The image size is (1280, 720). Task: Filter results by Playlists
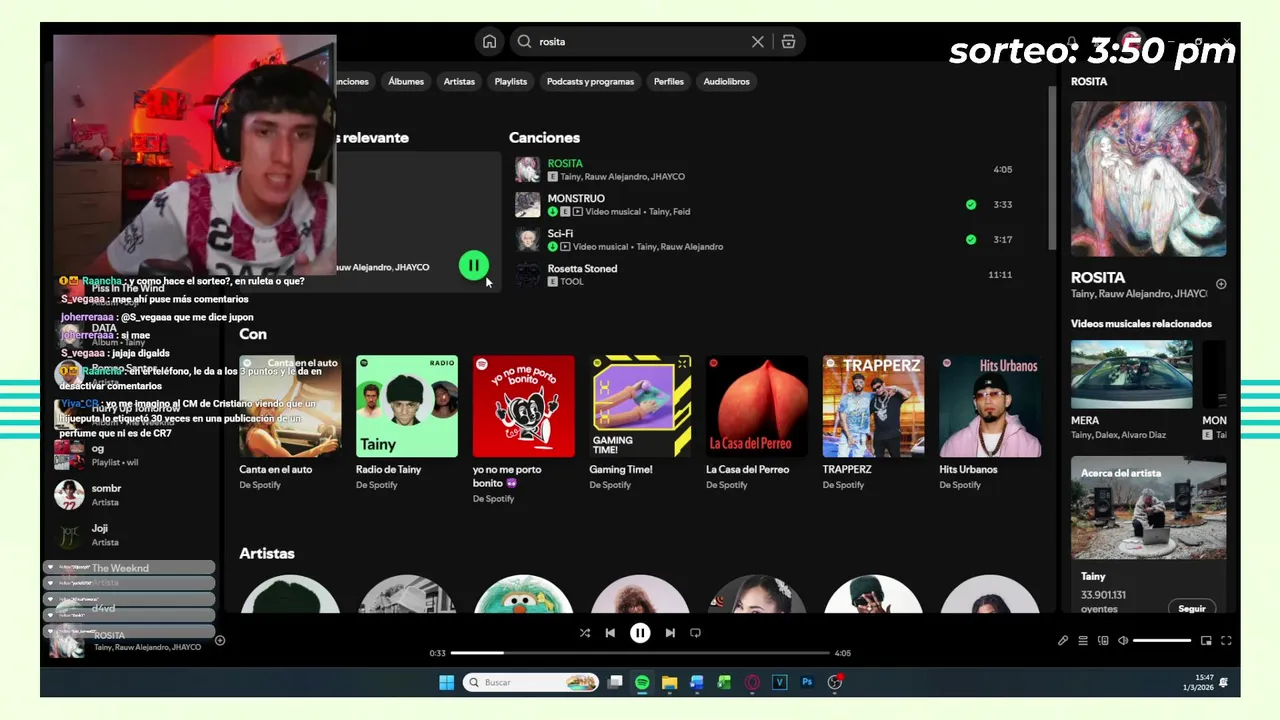510,82
